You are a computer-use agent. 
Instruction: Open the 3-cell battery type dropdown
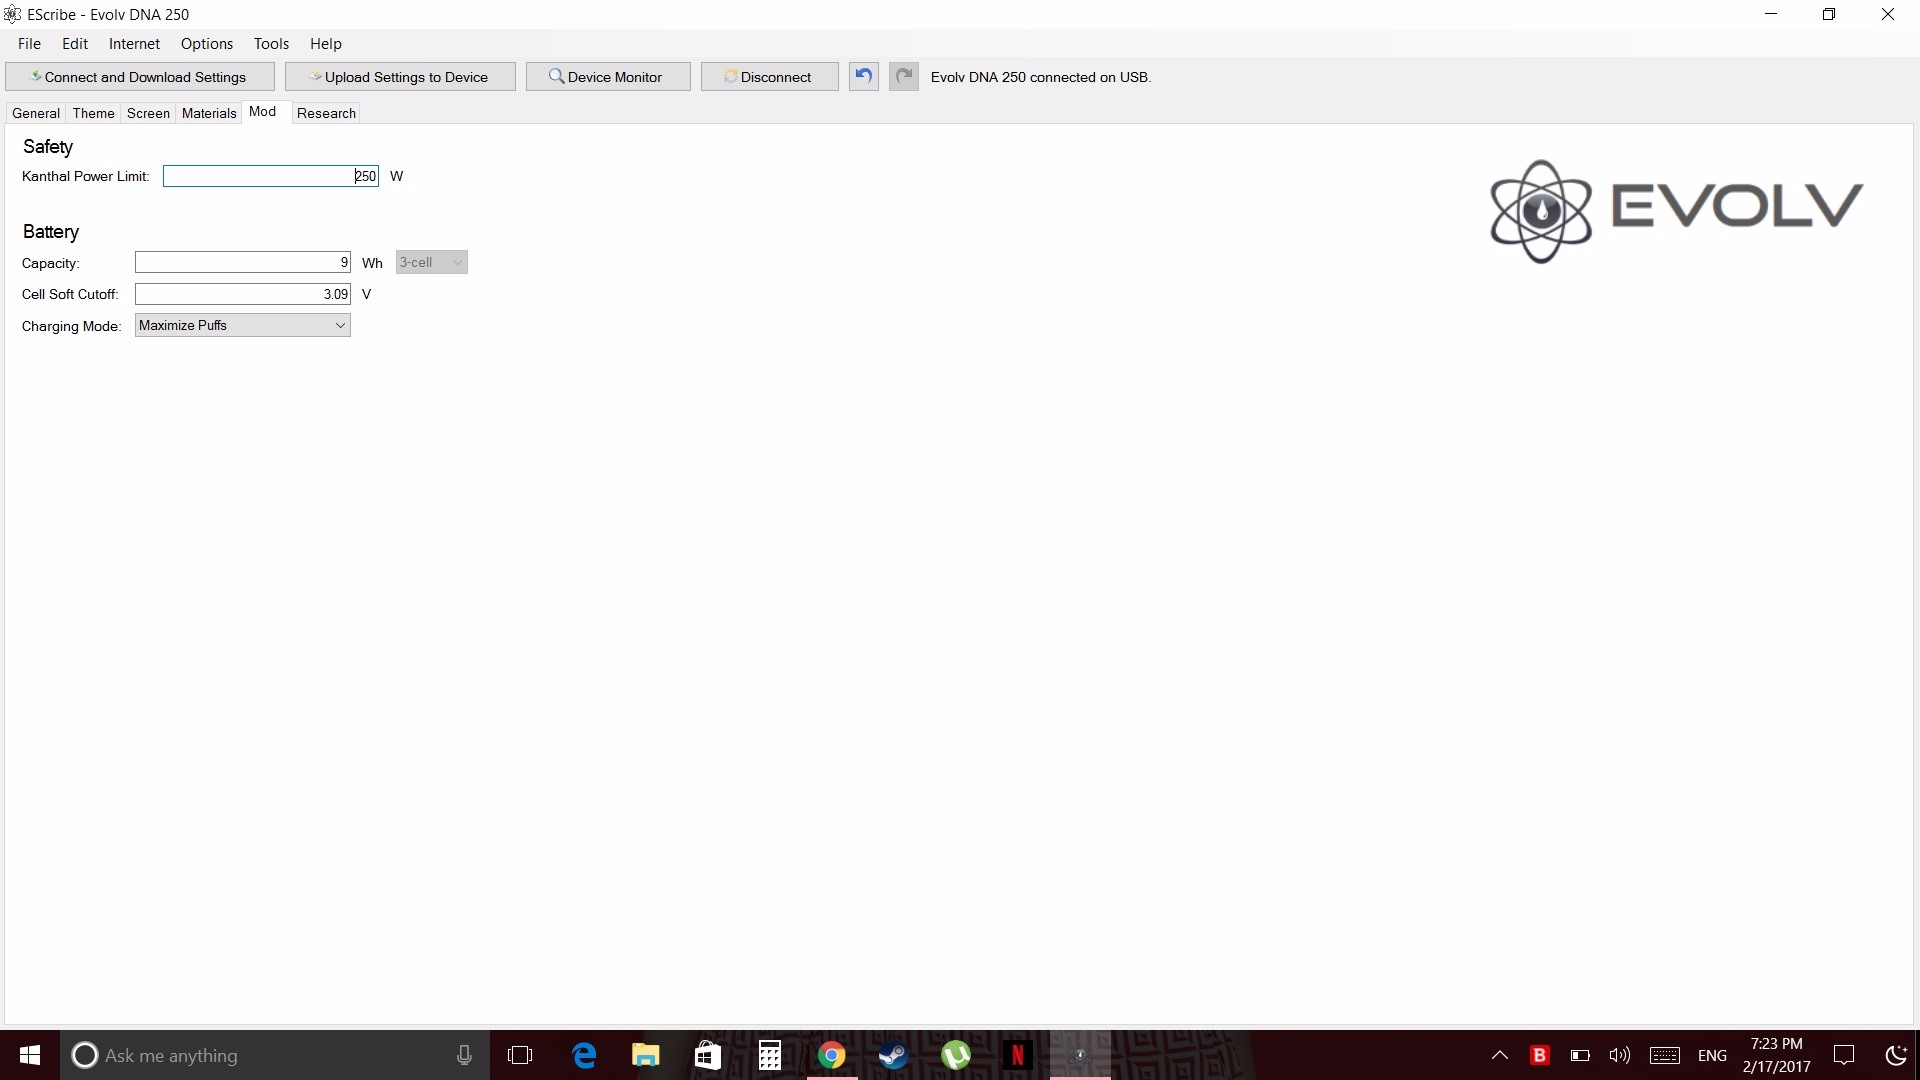point(431,263)
